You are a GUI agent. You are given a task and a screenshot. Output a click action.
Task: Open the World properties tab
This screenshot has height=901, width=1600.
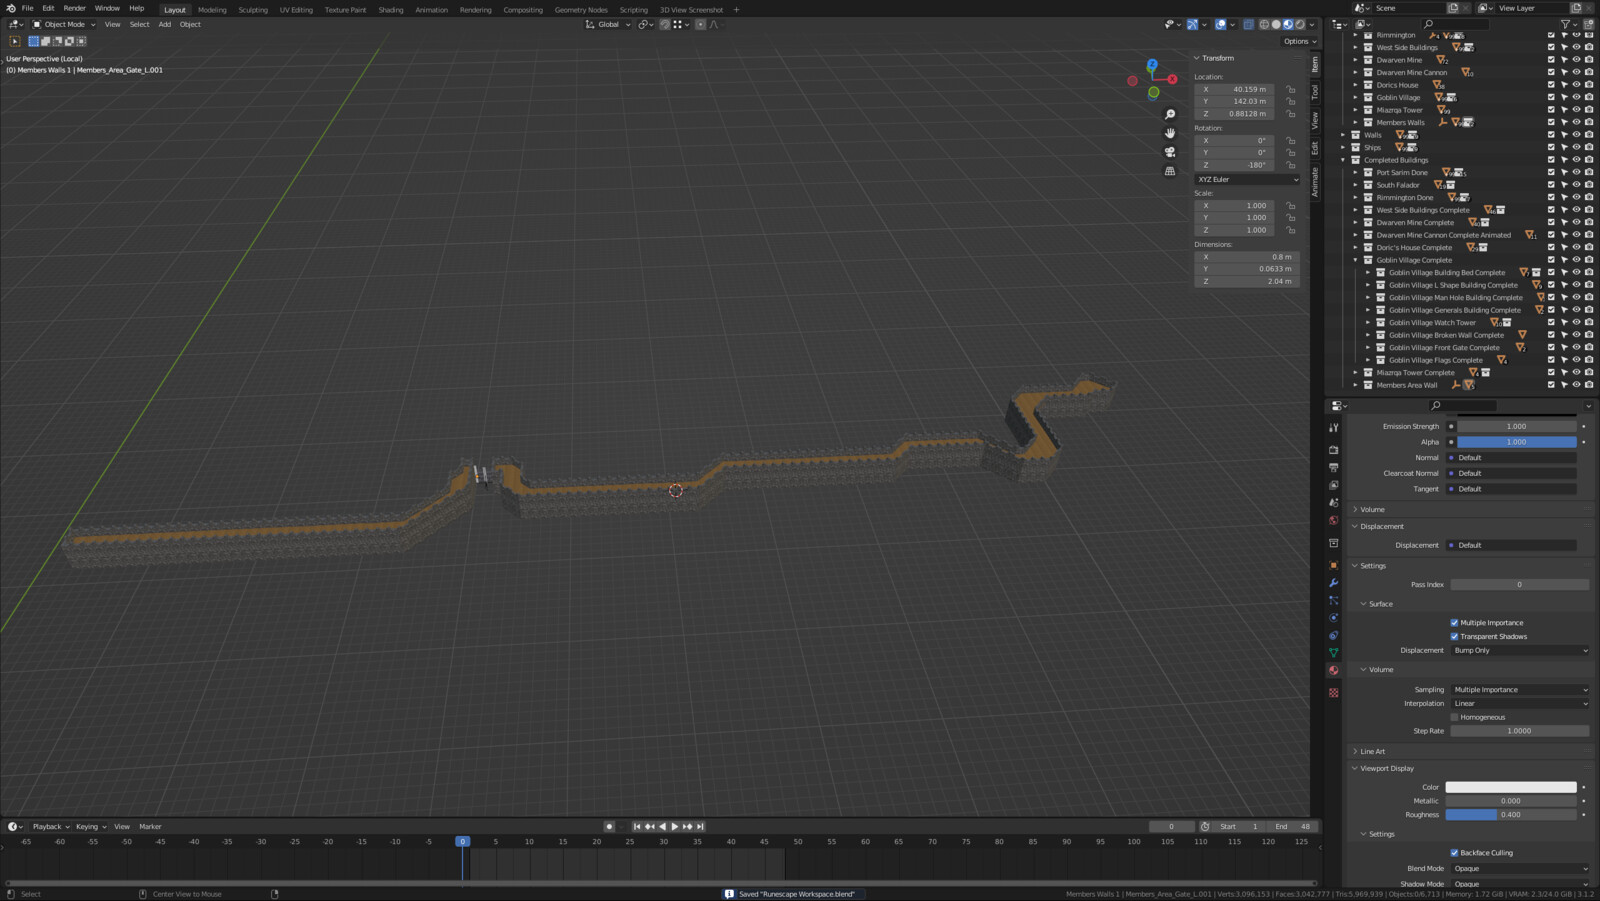click(1334, 520)
